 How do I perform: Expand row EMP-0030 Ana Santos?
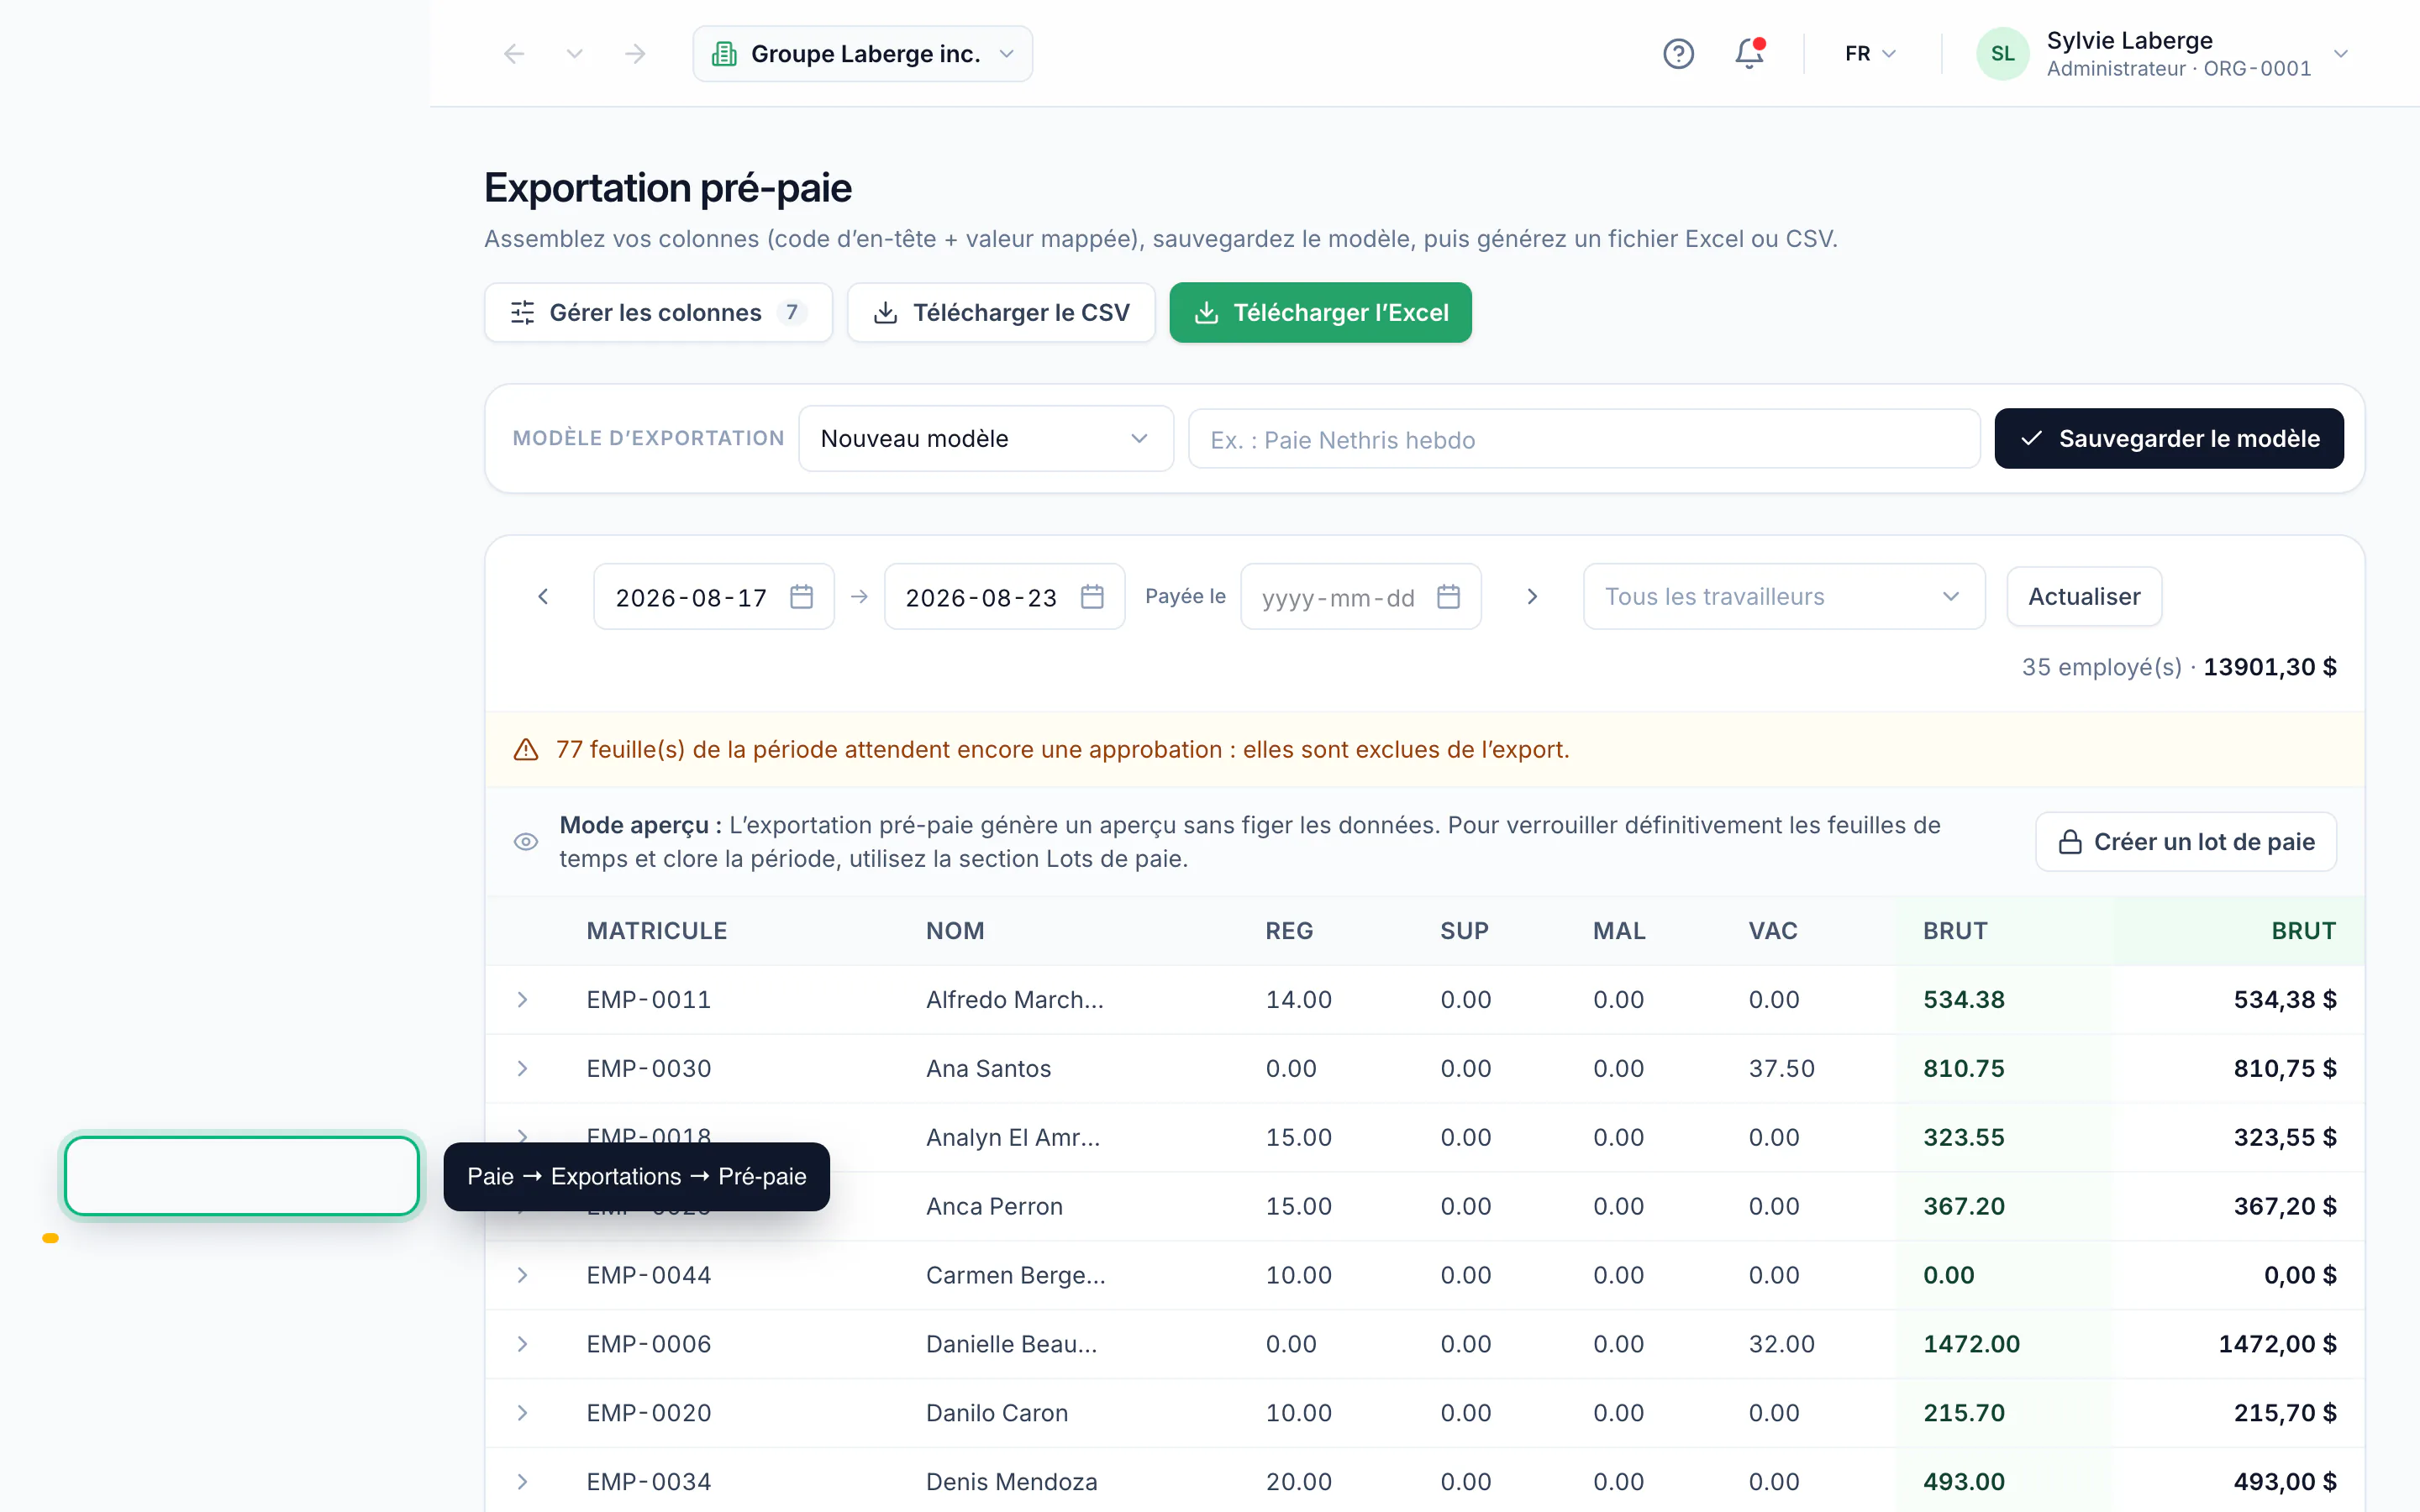pos(522,1069)
